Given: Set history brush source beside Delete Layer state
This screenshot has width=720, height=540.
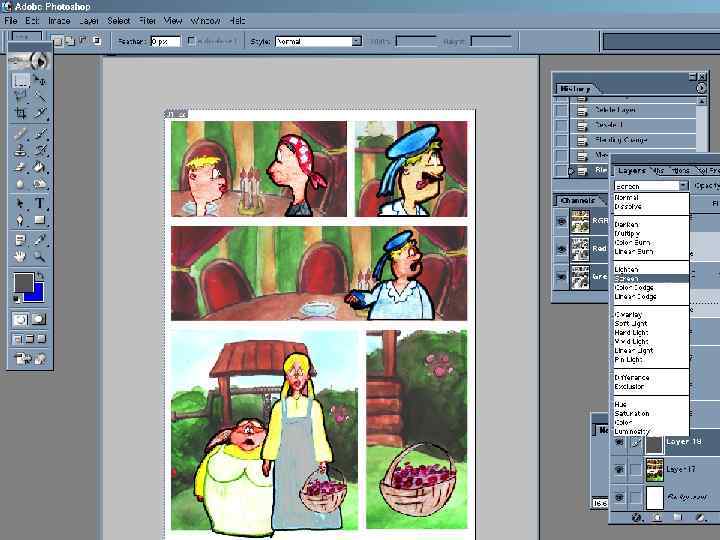Looking at the screenshot, I should [x=562, y=110].
